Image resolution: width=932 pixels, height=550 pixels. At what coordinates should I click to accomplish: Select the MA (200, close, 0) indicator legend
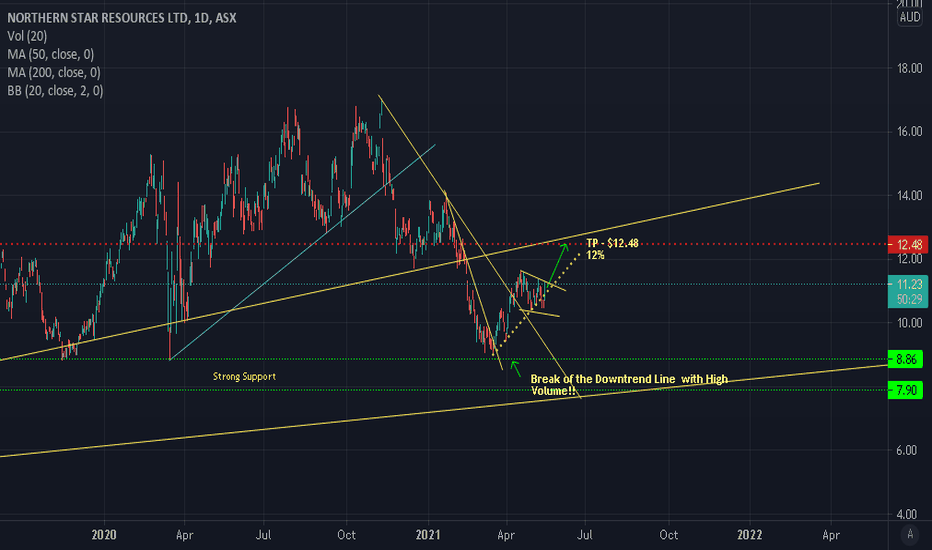pos(53,73)
